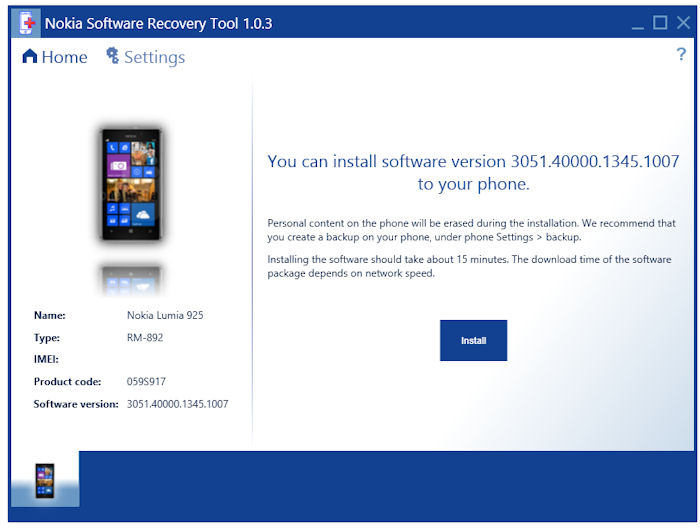Screen dimensions: 700x531
Task: Click the 'IMEI:' label
Action: pyautogui.click(x=46, y=360)
